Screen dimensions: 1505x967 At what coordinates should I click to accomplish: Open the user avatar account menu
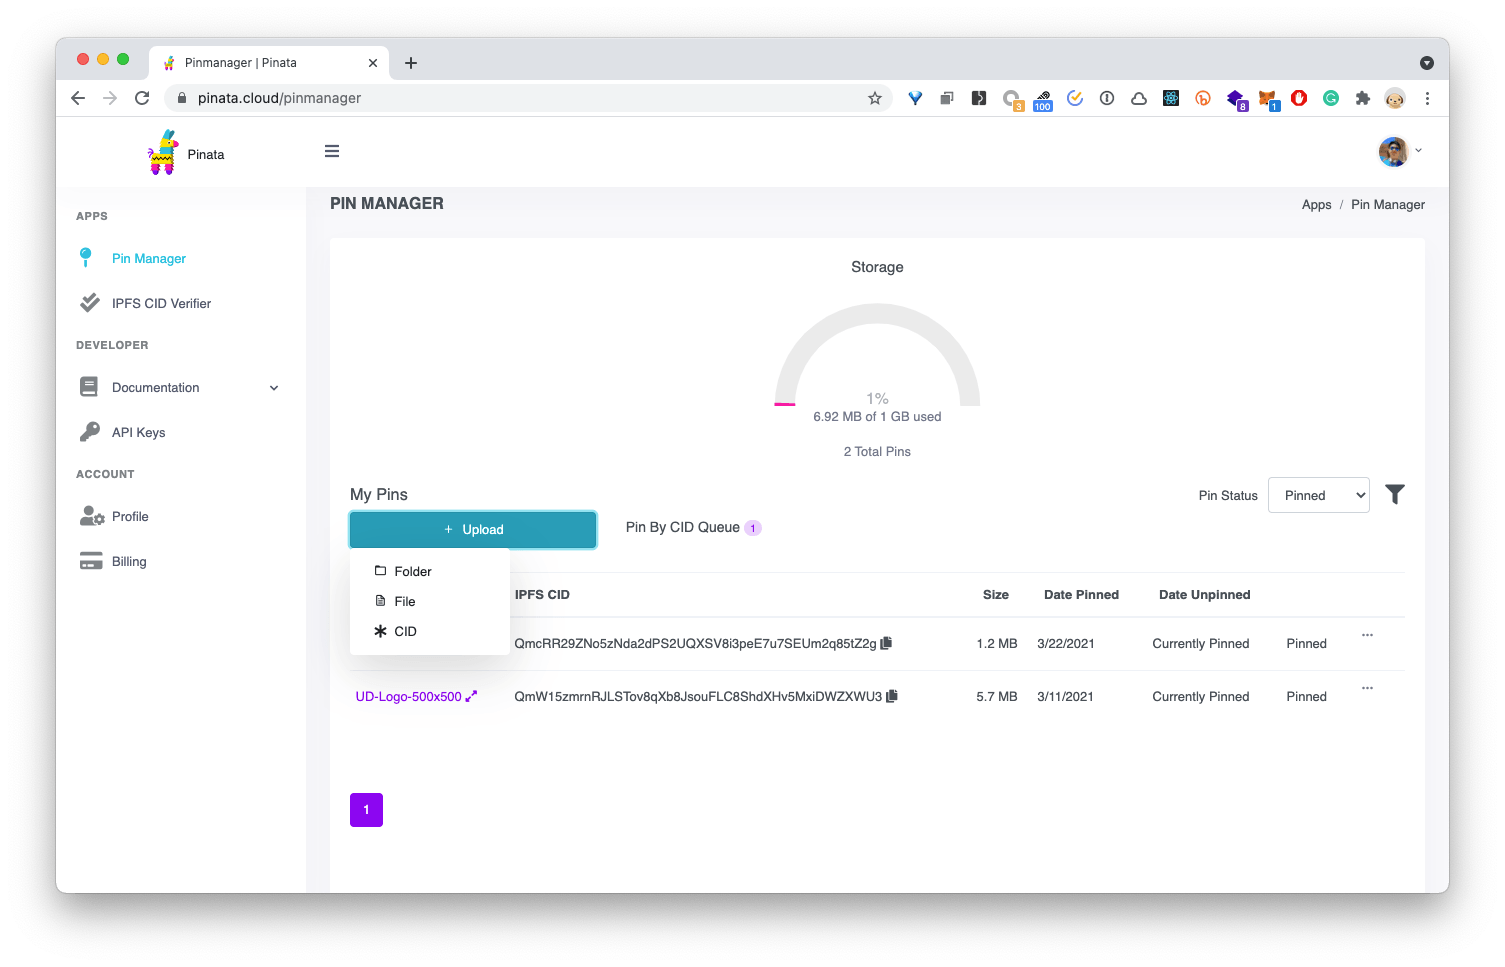(x=1399, y=152)
